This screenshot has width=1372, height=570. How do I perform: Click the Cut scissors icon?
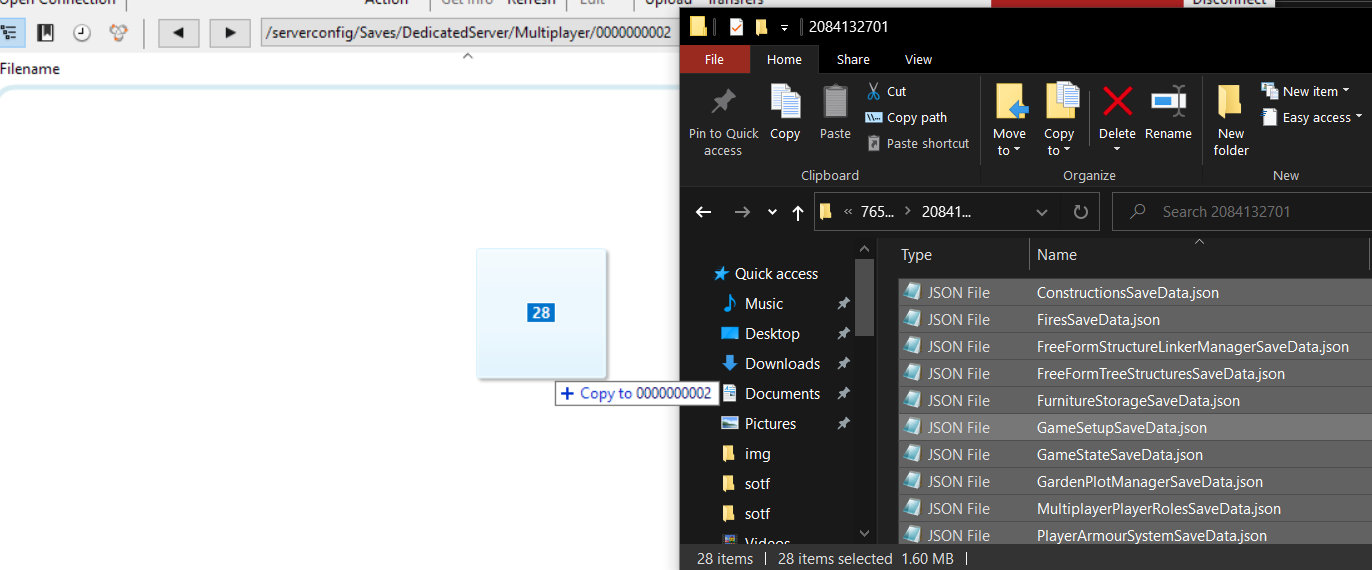coord(874,91)
